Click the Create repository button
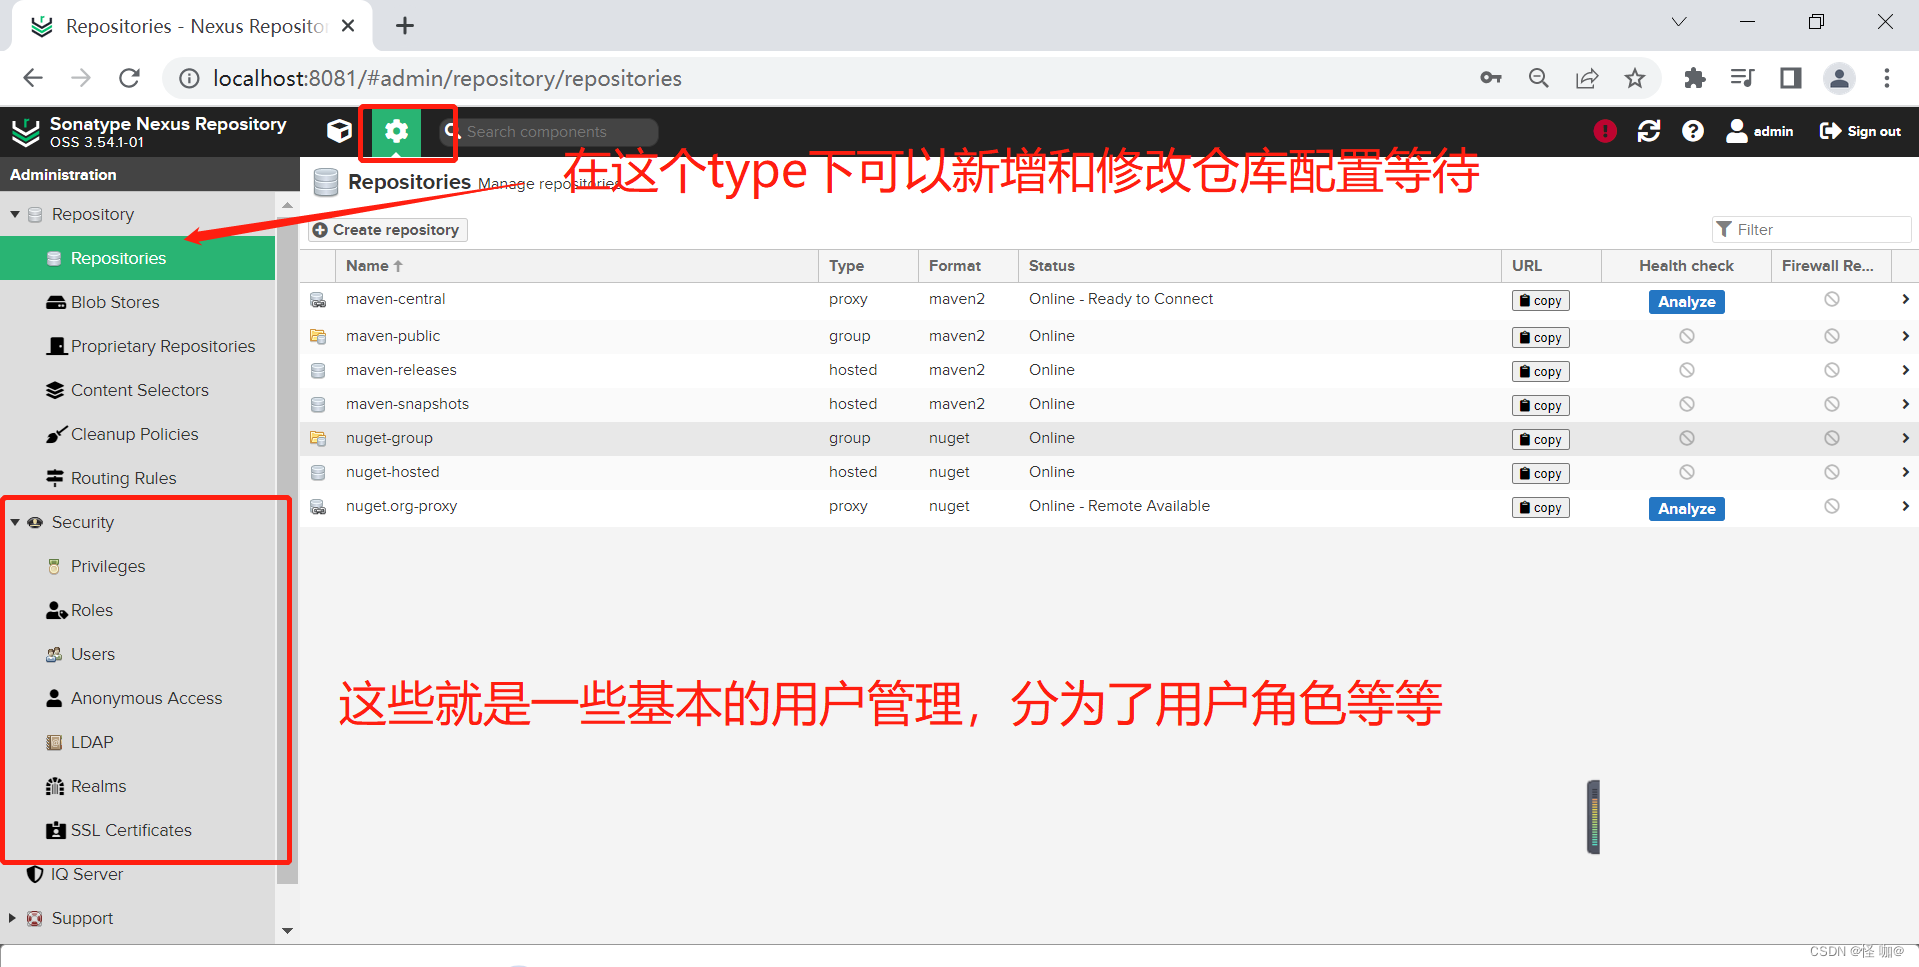 pyautogui.click(x=387, y=230)
